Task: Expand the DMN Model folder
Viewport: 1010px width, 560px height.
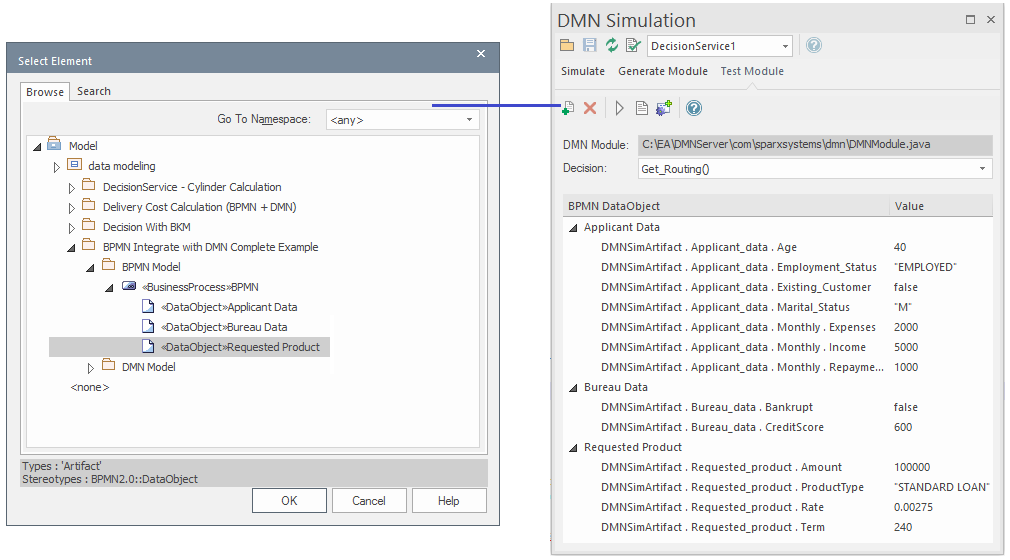Action: [91, 368]
